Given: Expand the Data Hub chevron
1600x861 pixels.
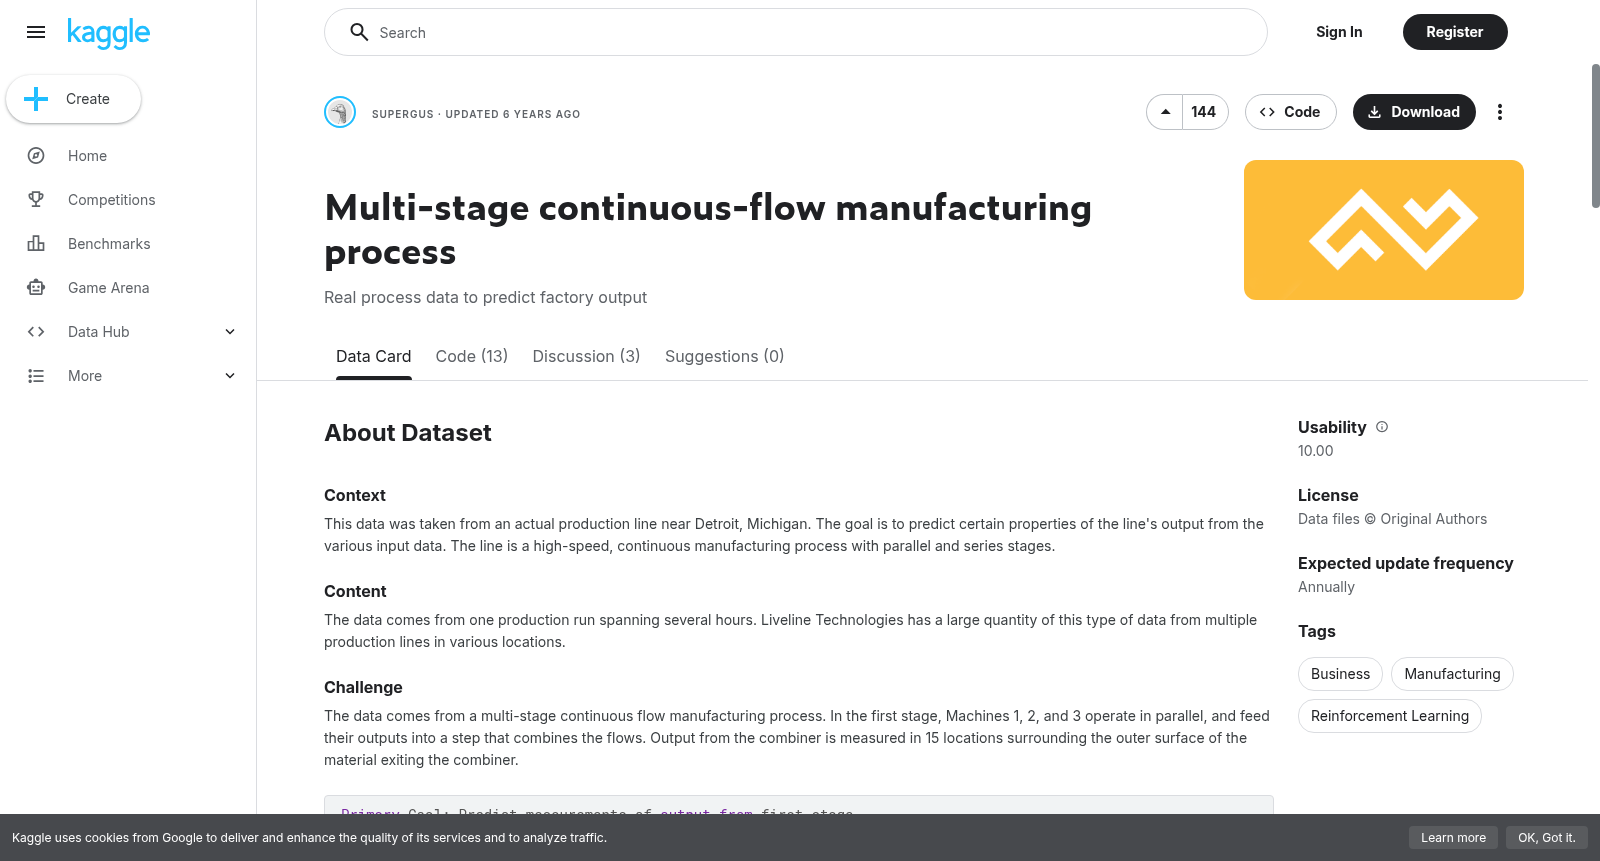Looking at the screenshot, I should (x=230, y=332).
